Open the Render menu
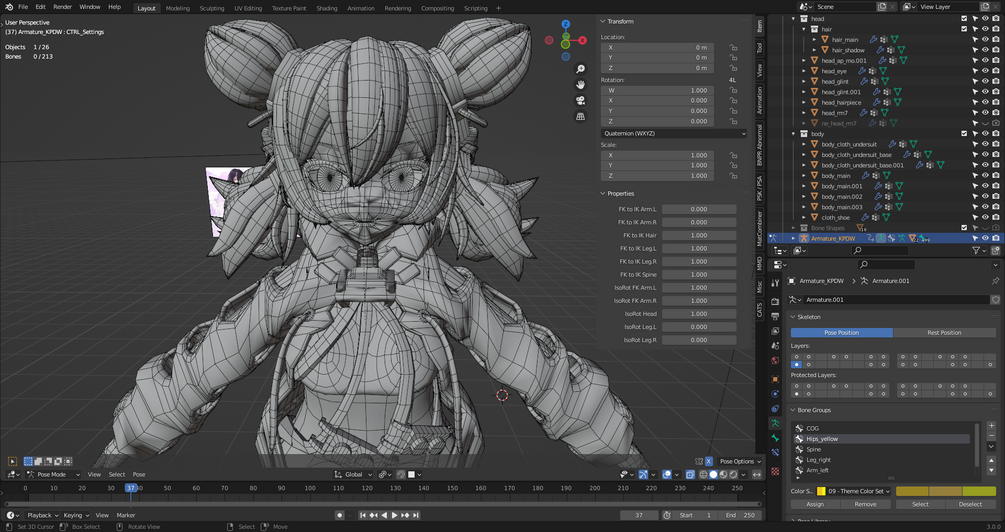Image resolution: width=1005 pixels, height=532 pixels. 62,7
